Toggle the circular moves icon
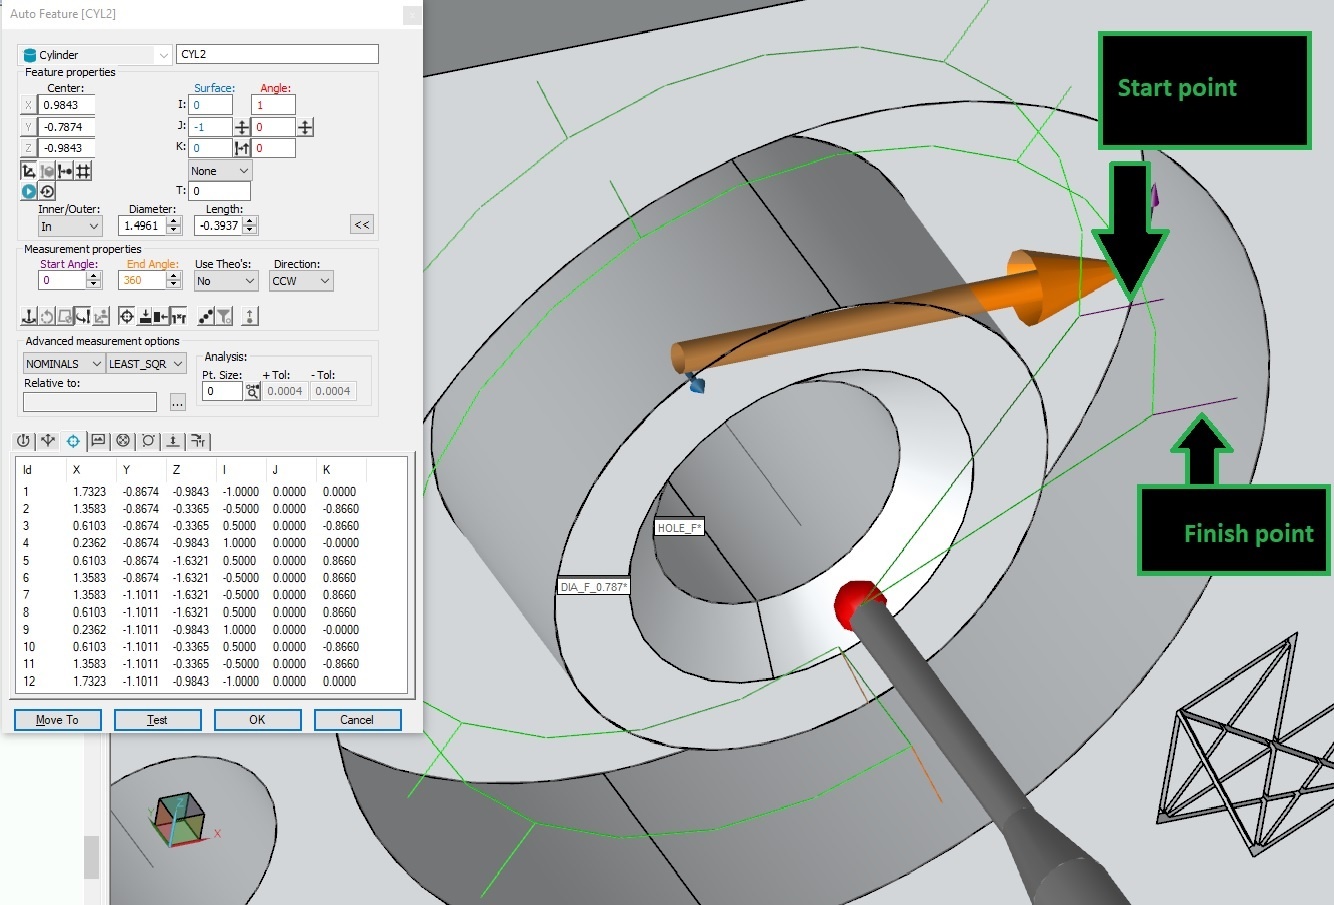 (83, 317)
